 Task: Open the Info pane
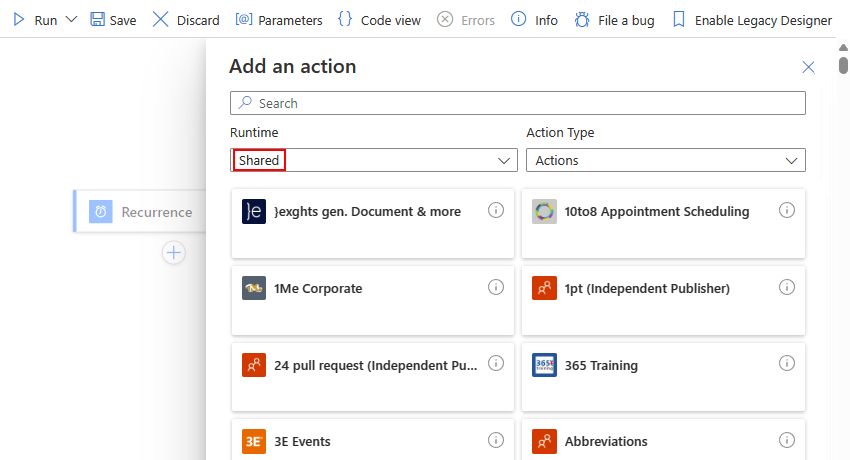coord(534,20)
